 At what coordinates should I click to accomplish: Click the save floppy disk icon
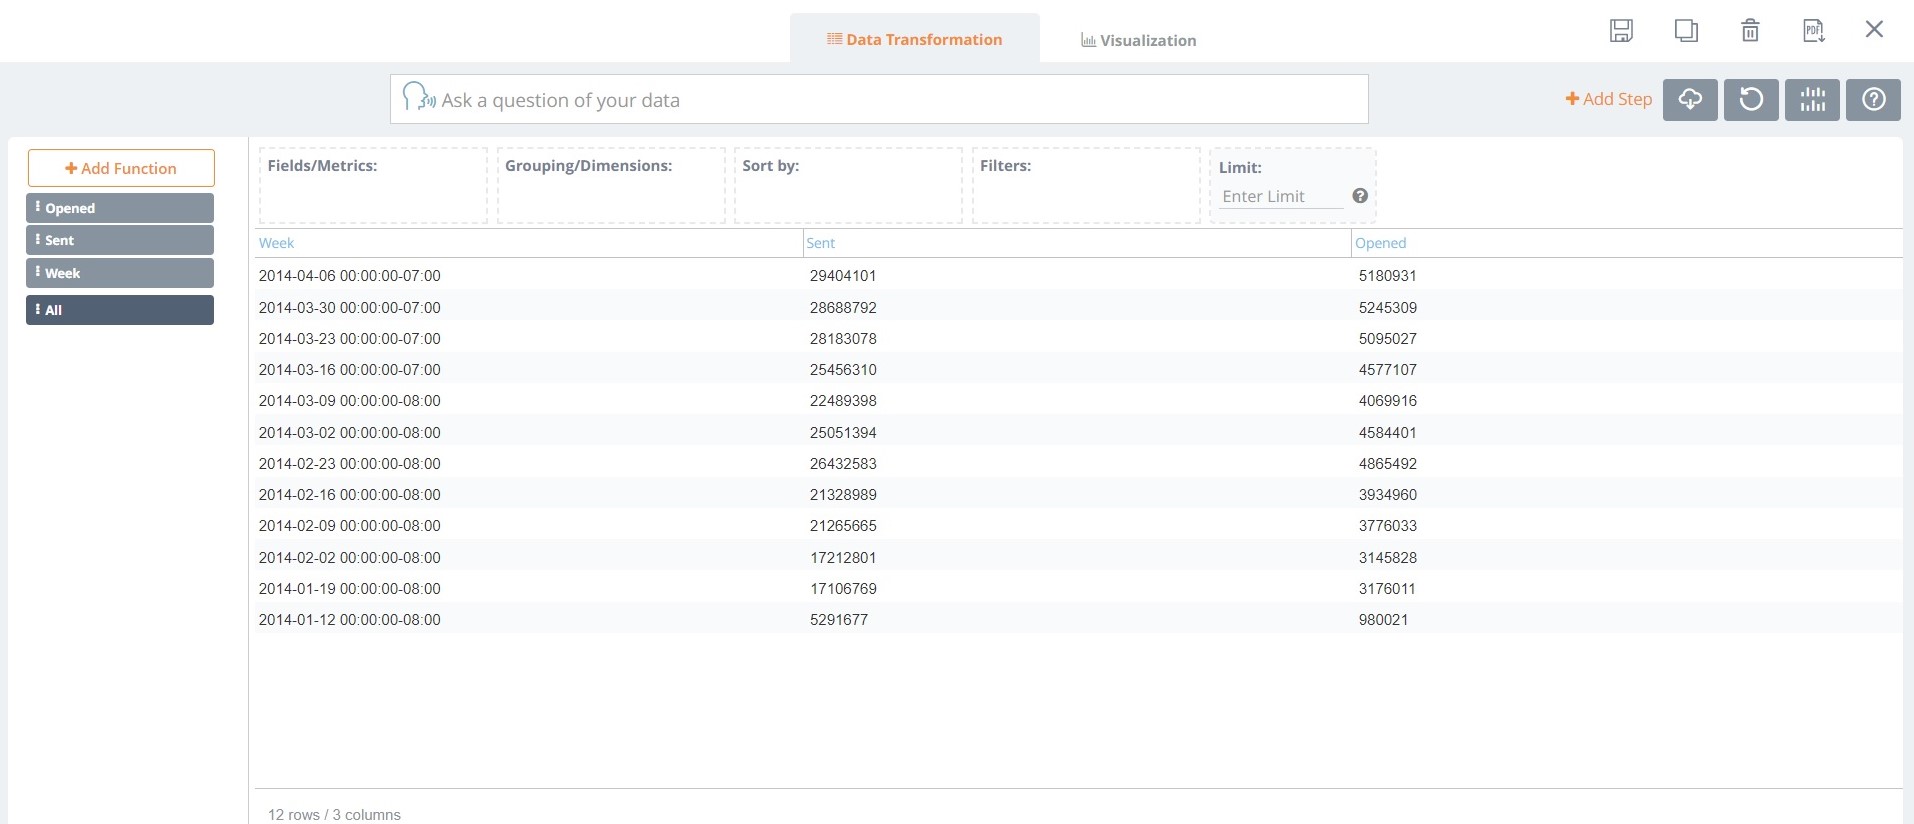click(1621, 31)
